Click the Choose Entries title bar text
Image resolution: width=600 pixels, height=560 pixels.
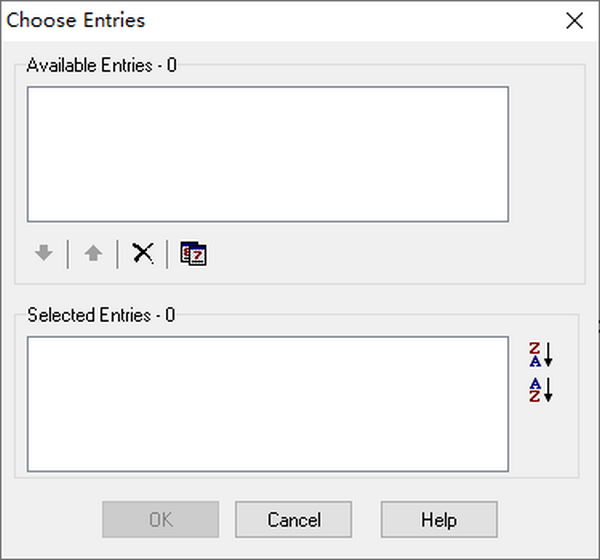76,21
